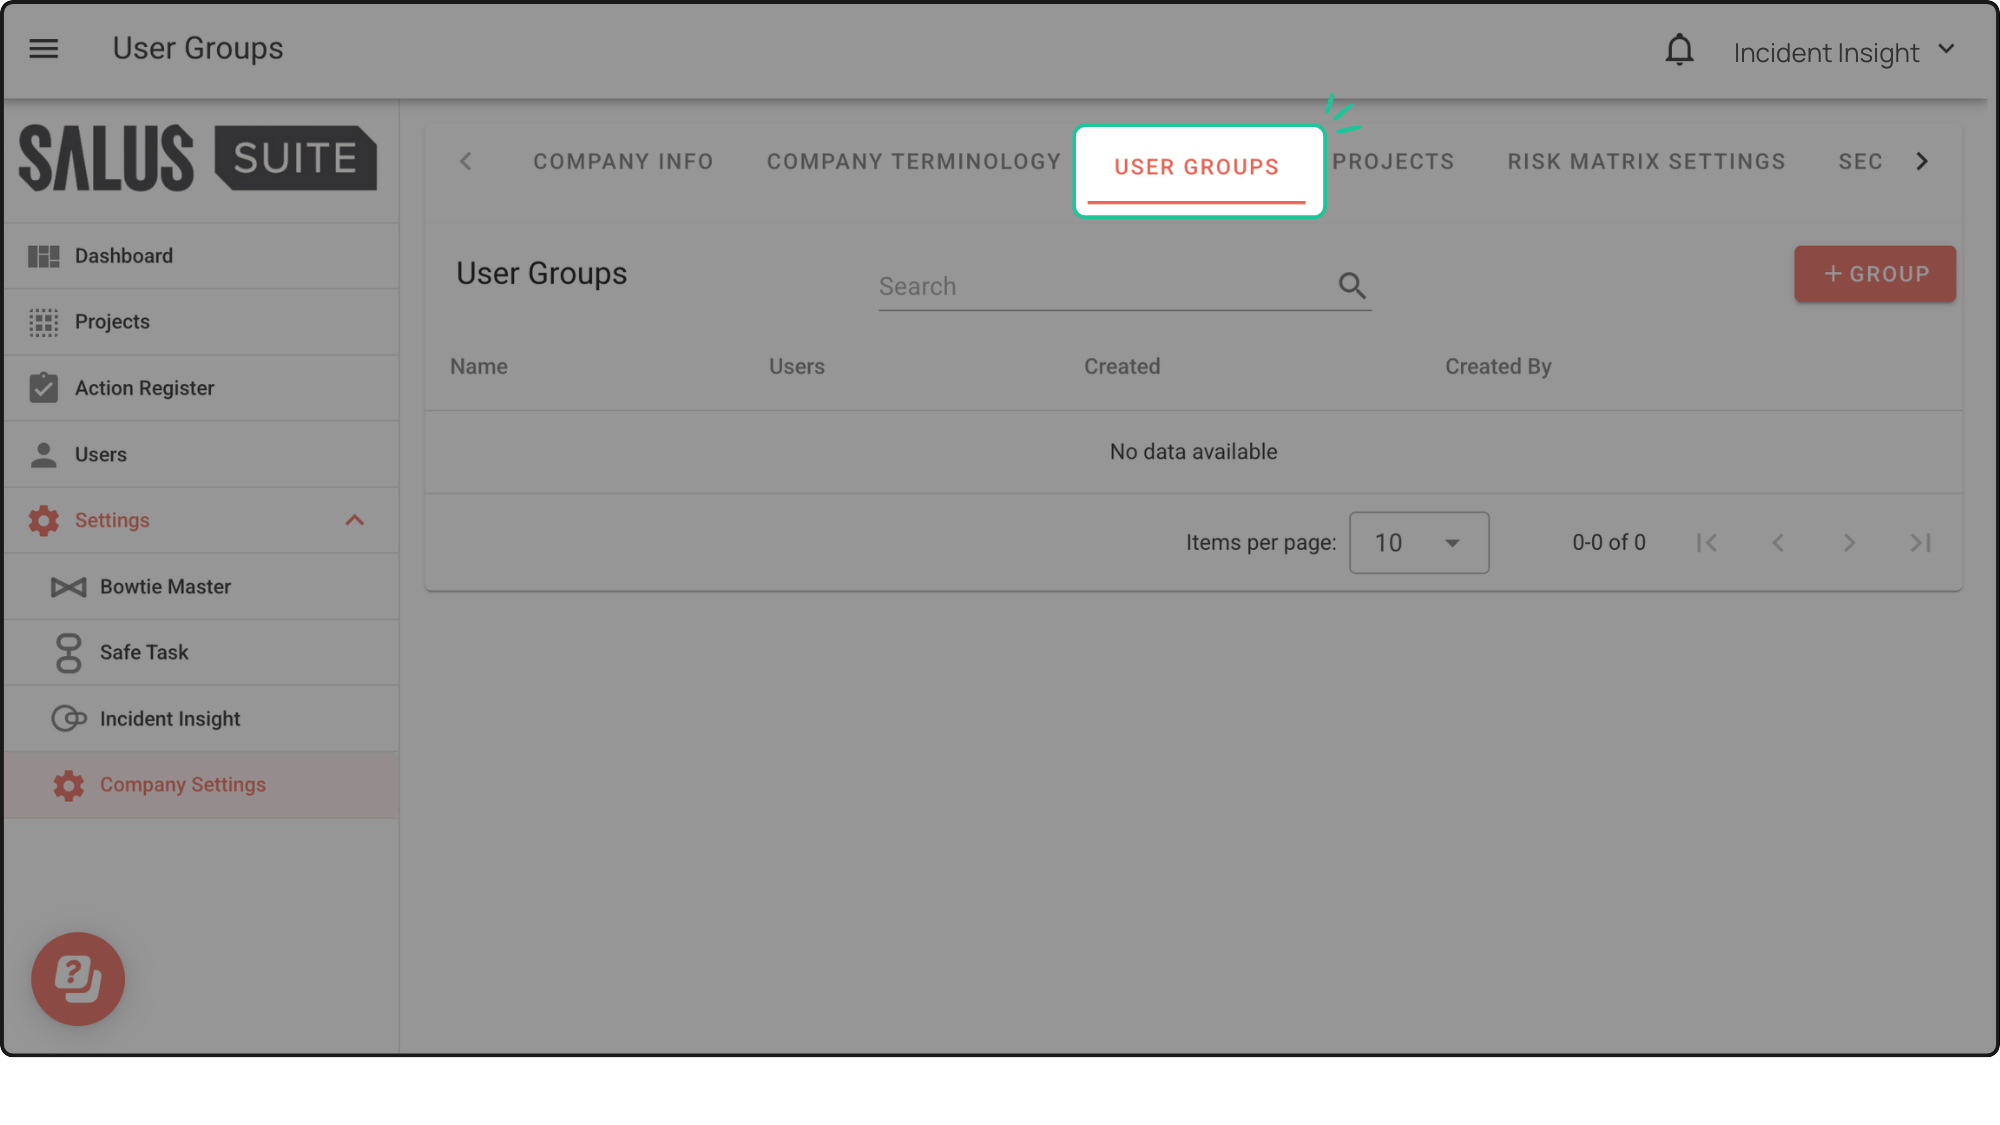
Task: Open Incident Insight settings in sidebar
Action: [169, 719]
